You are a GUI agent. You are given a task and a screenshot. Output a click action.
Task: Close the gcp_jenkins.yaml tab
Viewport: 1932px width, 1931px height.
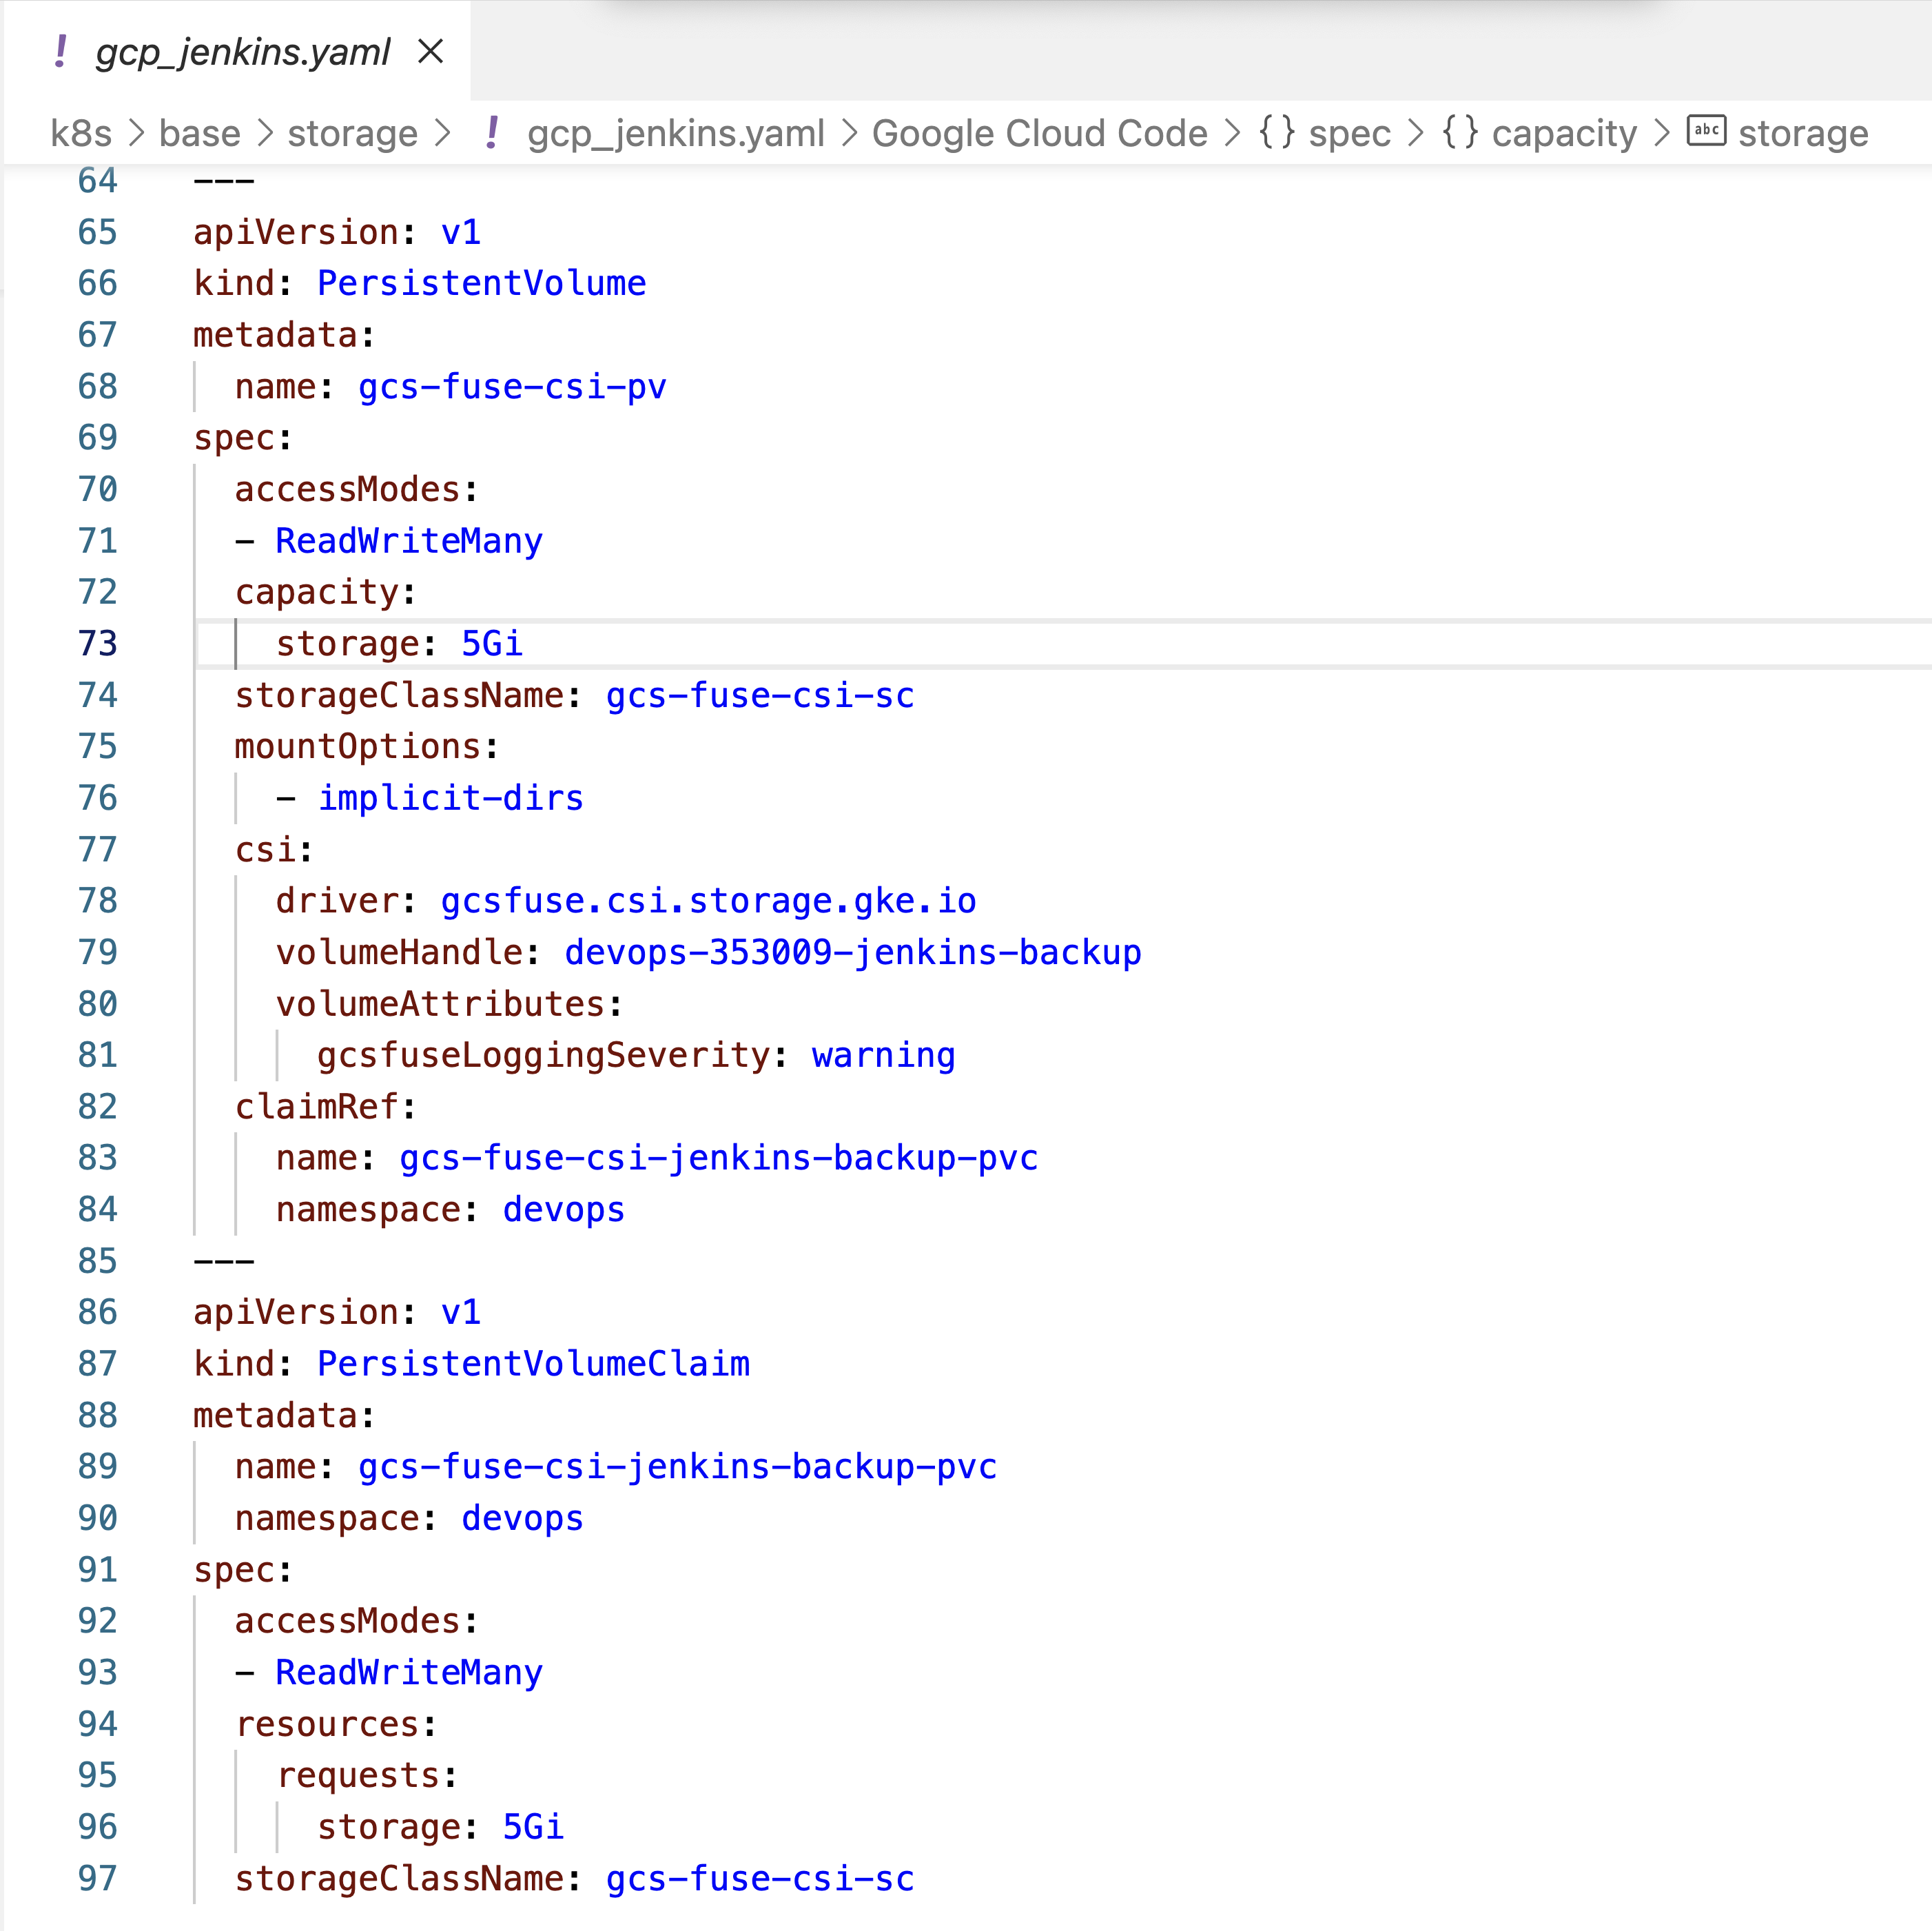click(431, 52)
